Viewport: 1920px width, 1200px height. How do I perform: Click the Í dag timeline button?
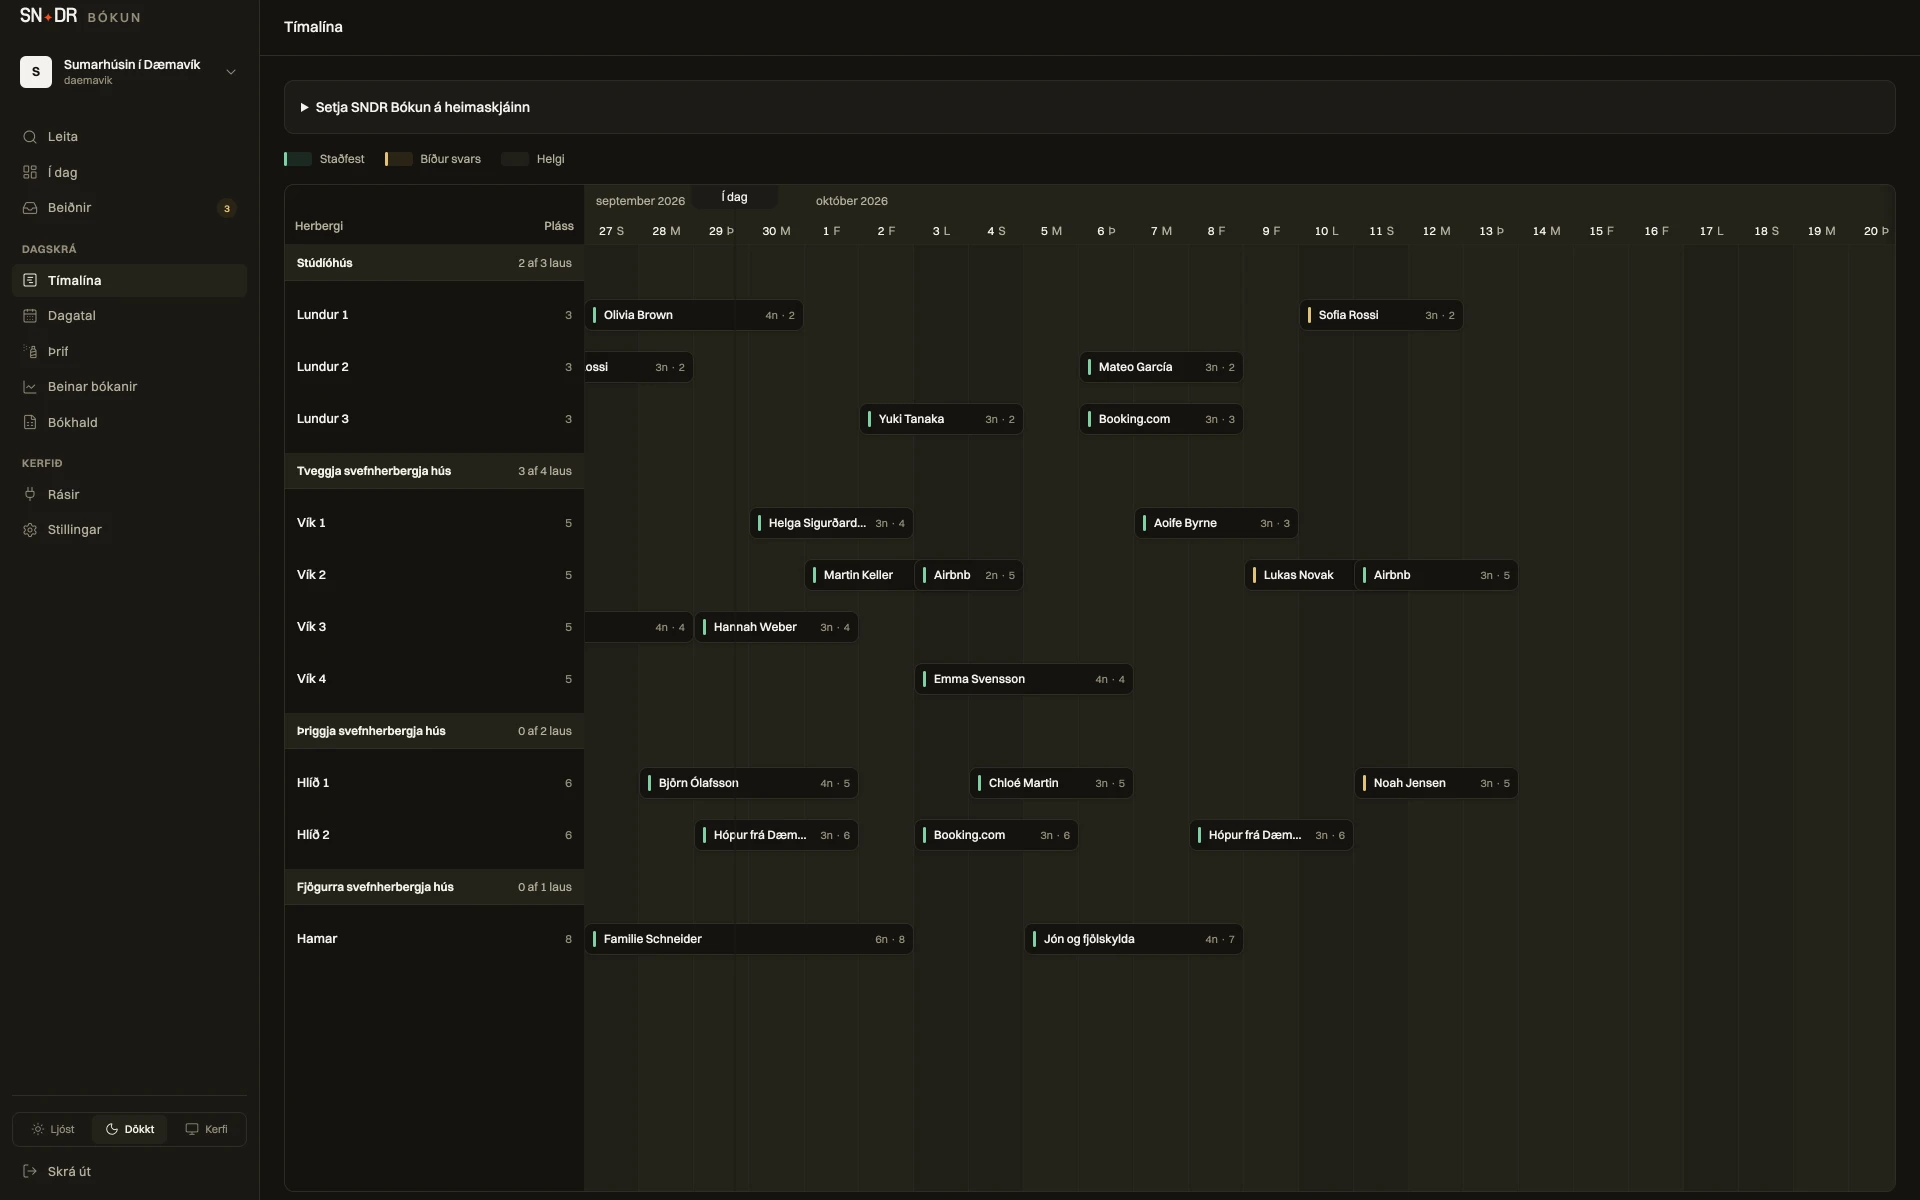[x=734, y=197]
